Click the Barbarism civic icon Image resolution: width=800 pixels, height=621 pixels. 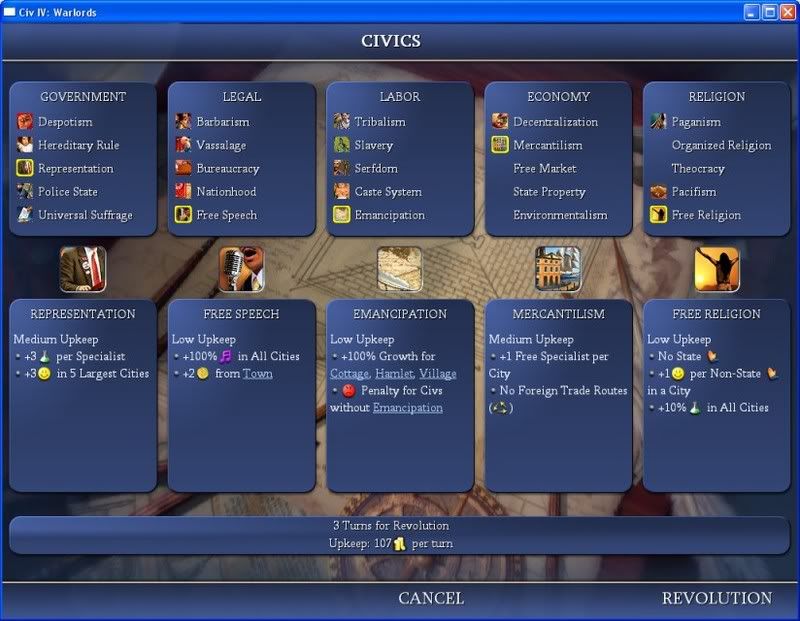coord(183,122)
